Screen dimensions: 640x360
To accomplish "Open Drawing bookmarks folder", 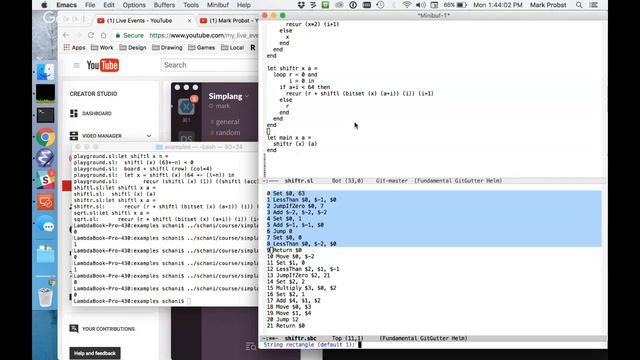I will [x=167, y=48].
